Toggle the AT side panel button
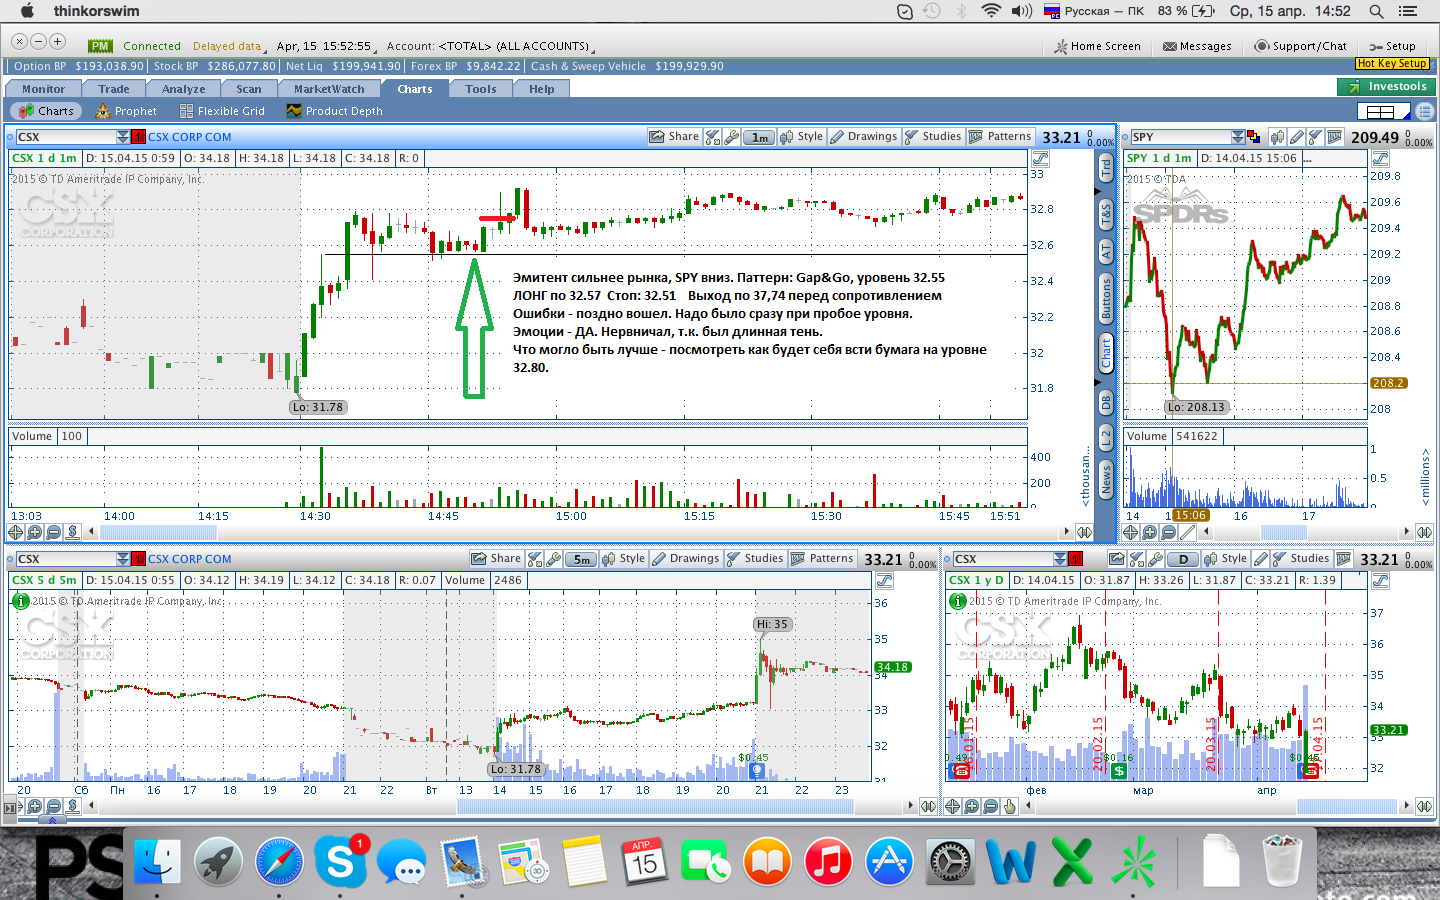This screenshot has width=1440, height=900. pos(1106,252)
